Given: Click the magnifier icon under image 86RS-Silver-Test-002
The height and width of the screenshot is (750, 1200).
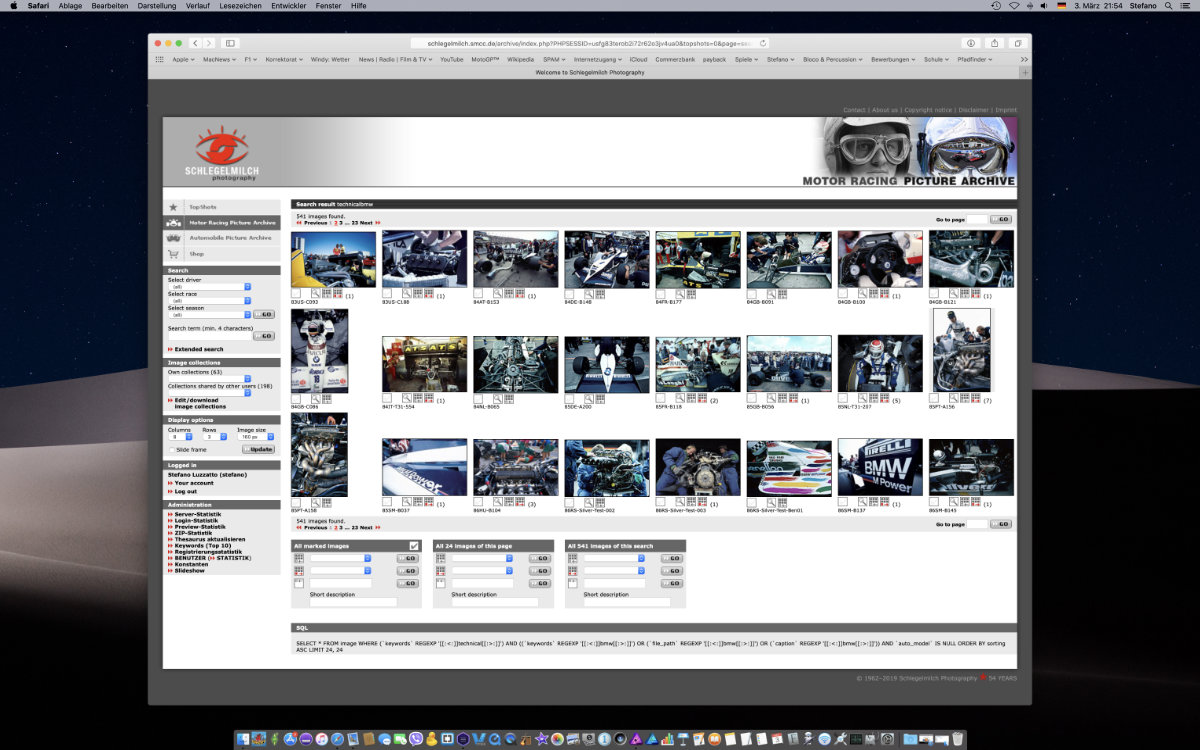Looking at the screenshot, I should (588, 502).
